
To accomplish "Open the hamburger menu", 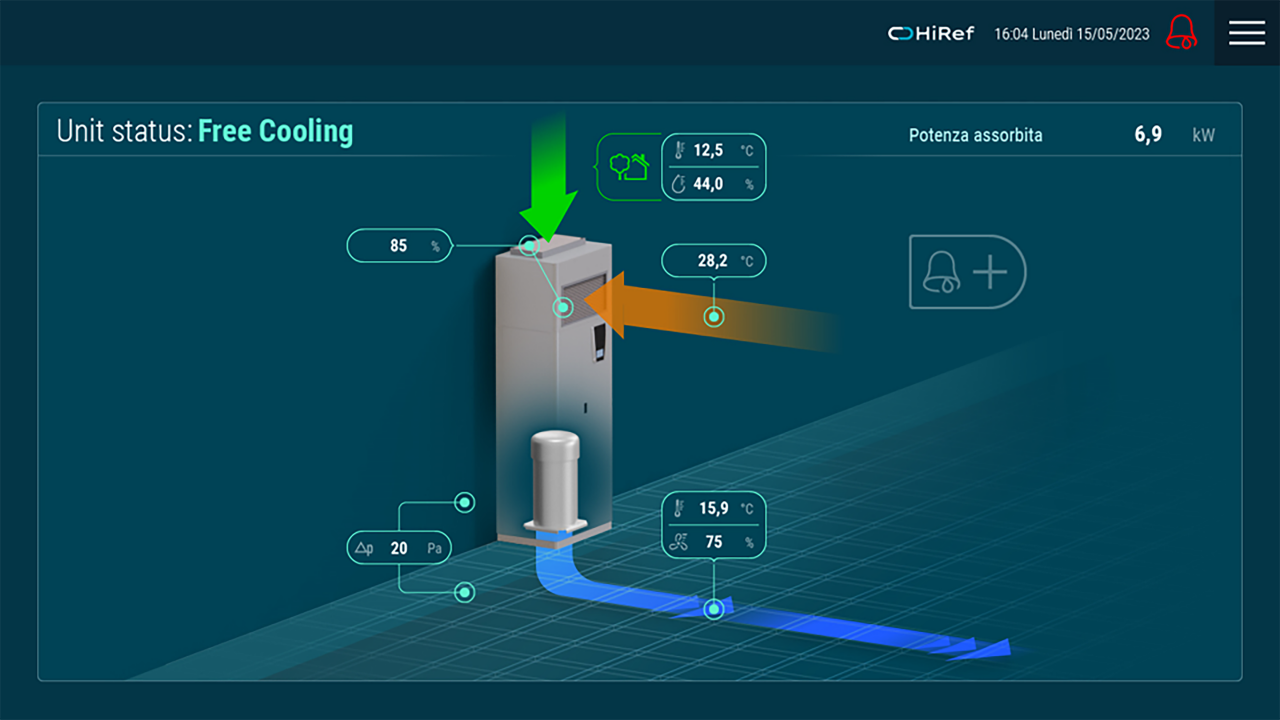I will 1247,33.
